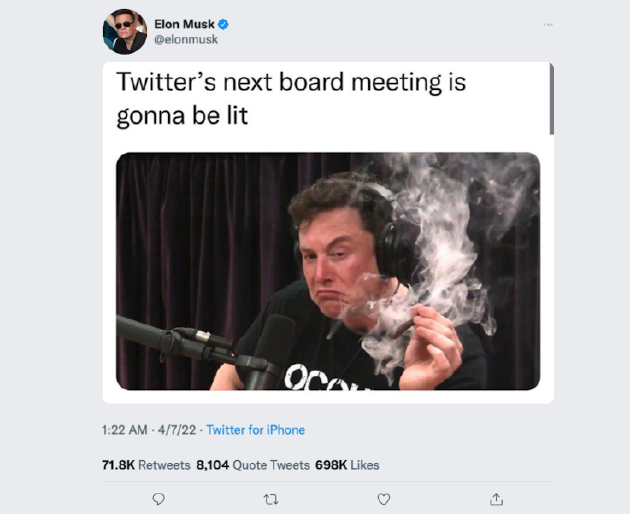
Task: Click the 1:22 AM timestamp
Action: (x=125, y=430)
